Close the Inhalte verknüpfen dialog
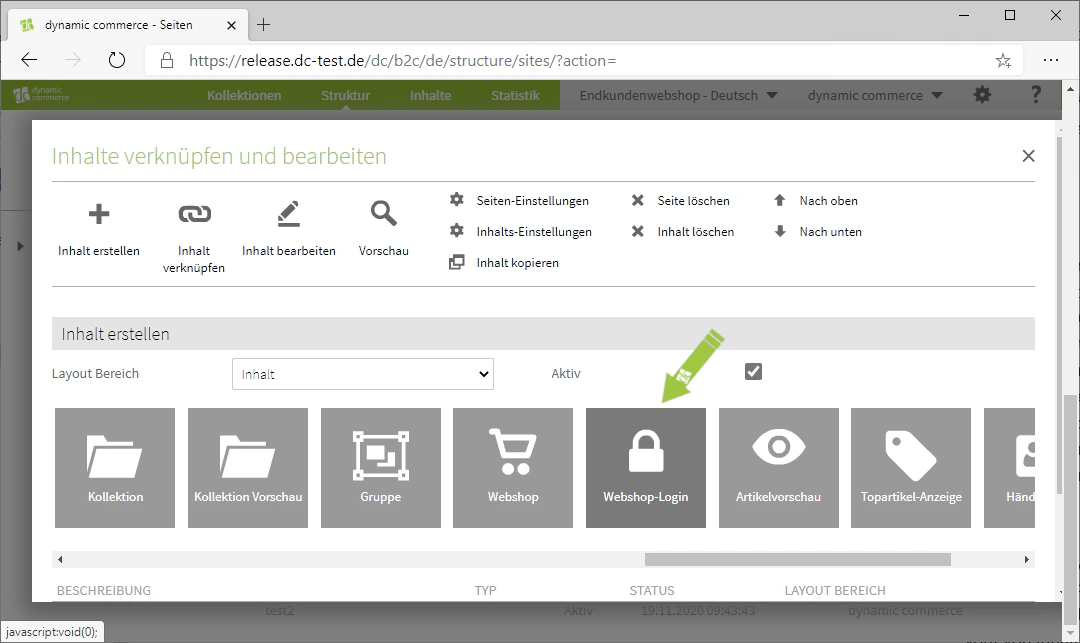The image size is (1080, 643). pyautogui.click(x=1028, y=156)
